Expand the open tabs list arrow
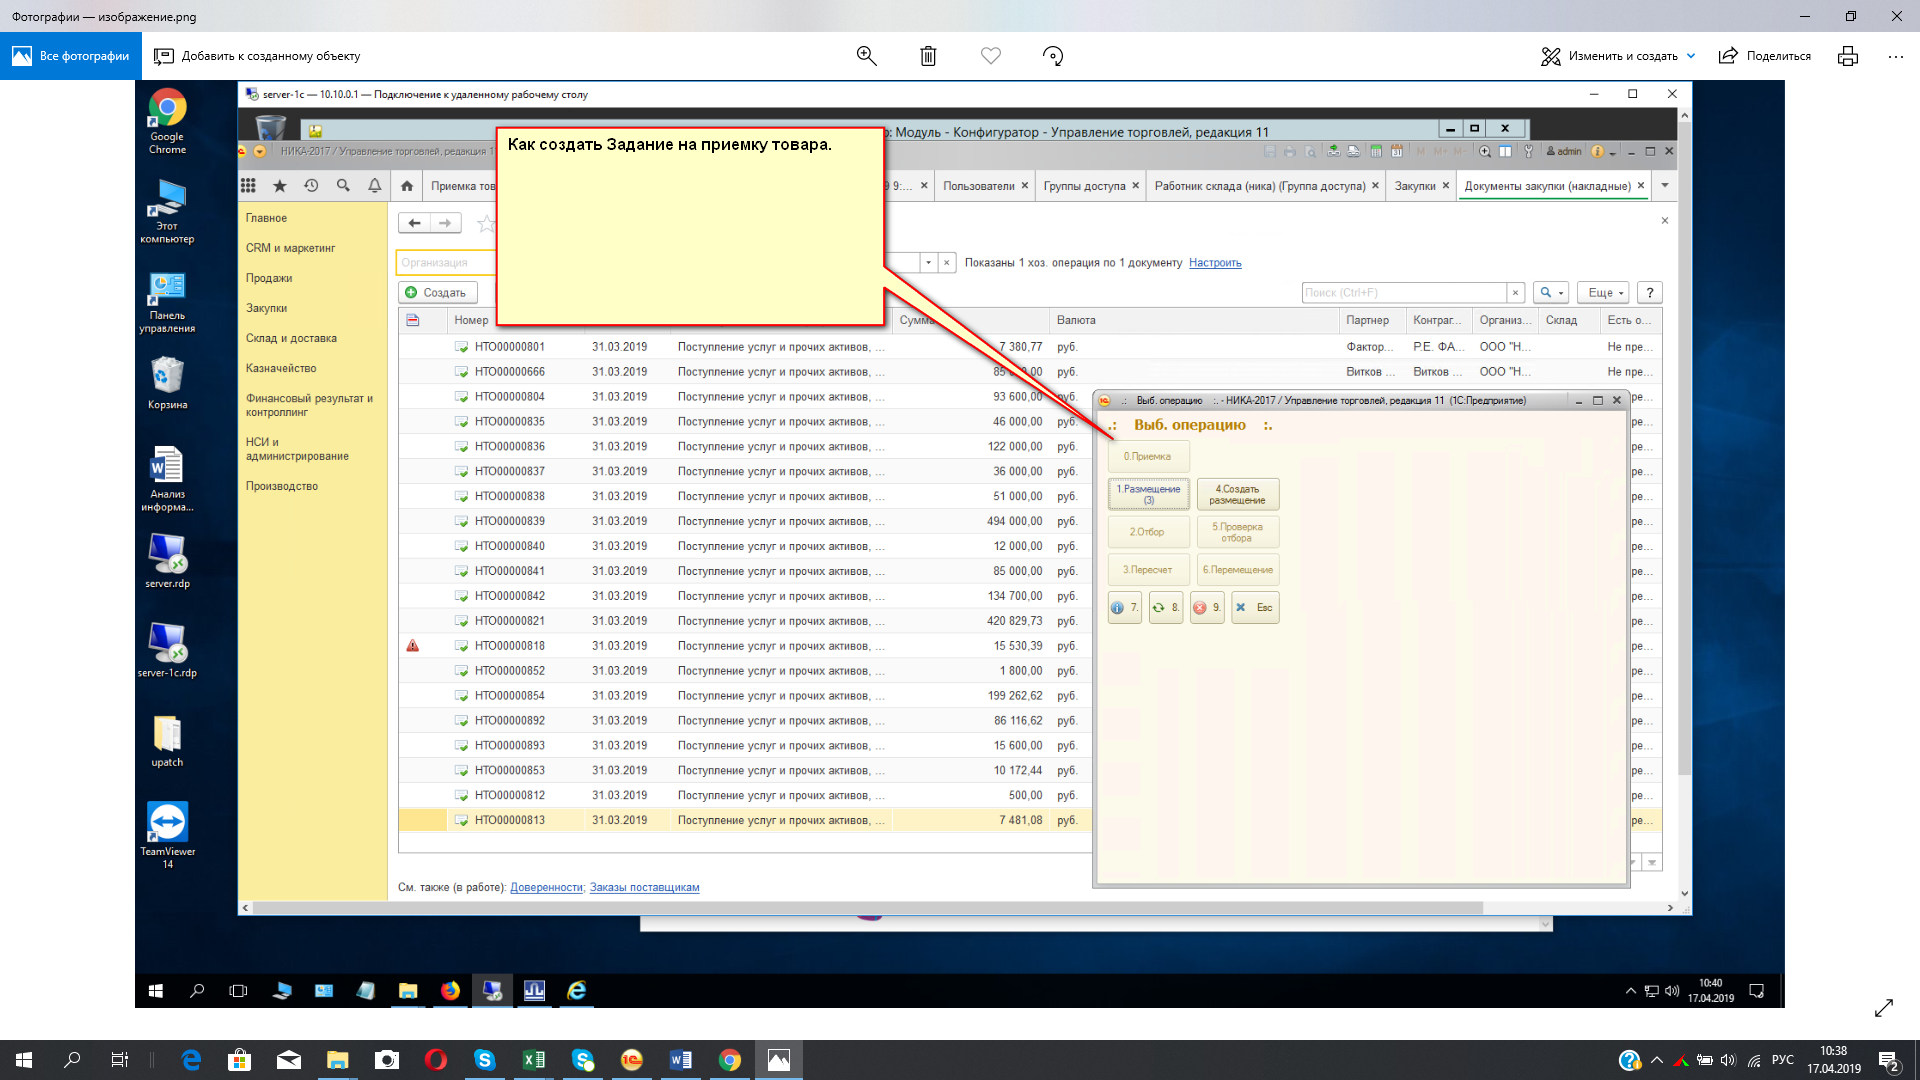Screen dimensions: 1920x1080 (x=1664, y=185)
